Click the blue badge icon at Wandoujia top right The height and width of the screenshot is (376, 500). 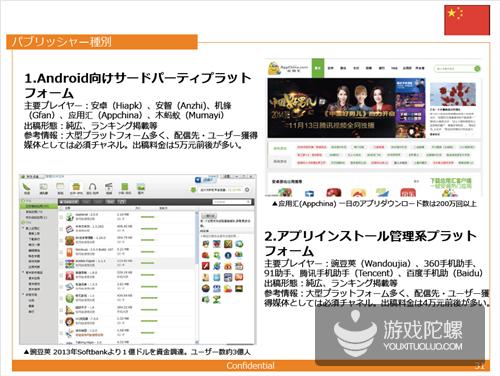click(198, 180)
